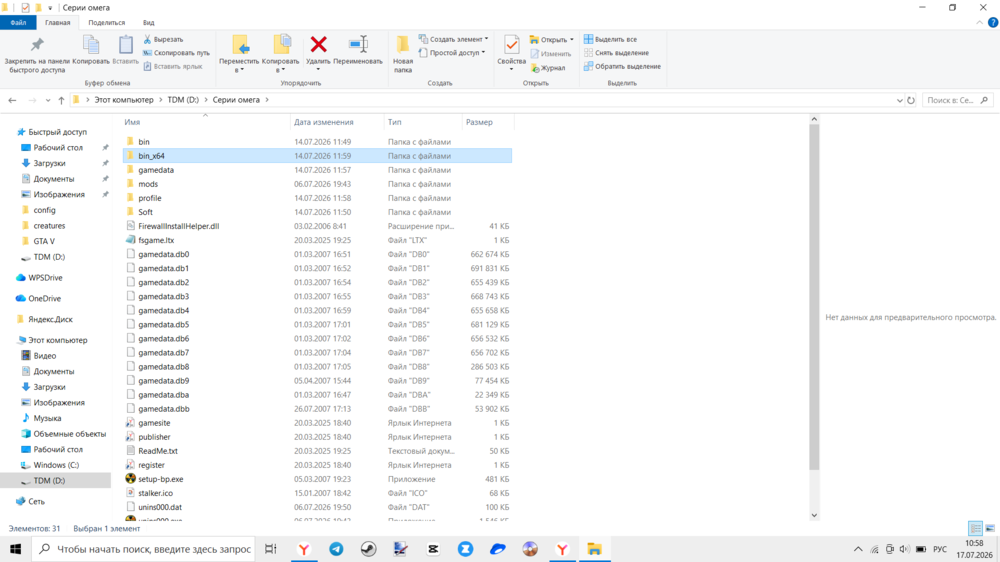Create a new folder with Новая папка

(403, 54)
